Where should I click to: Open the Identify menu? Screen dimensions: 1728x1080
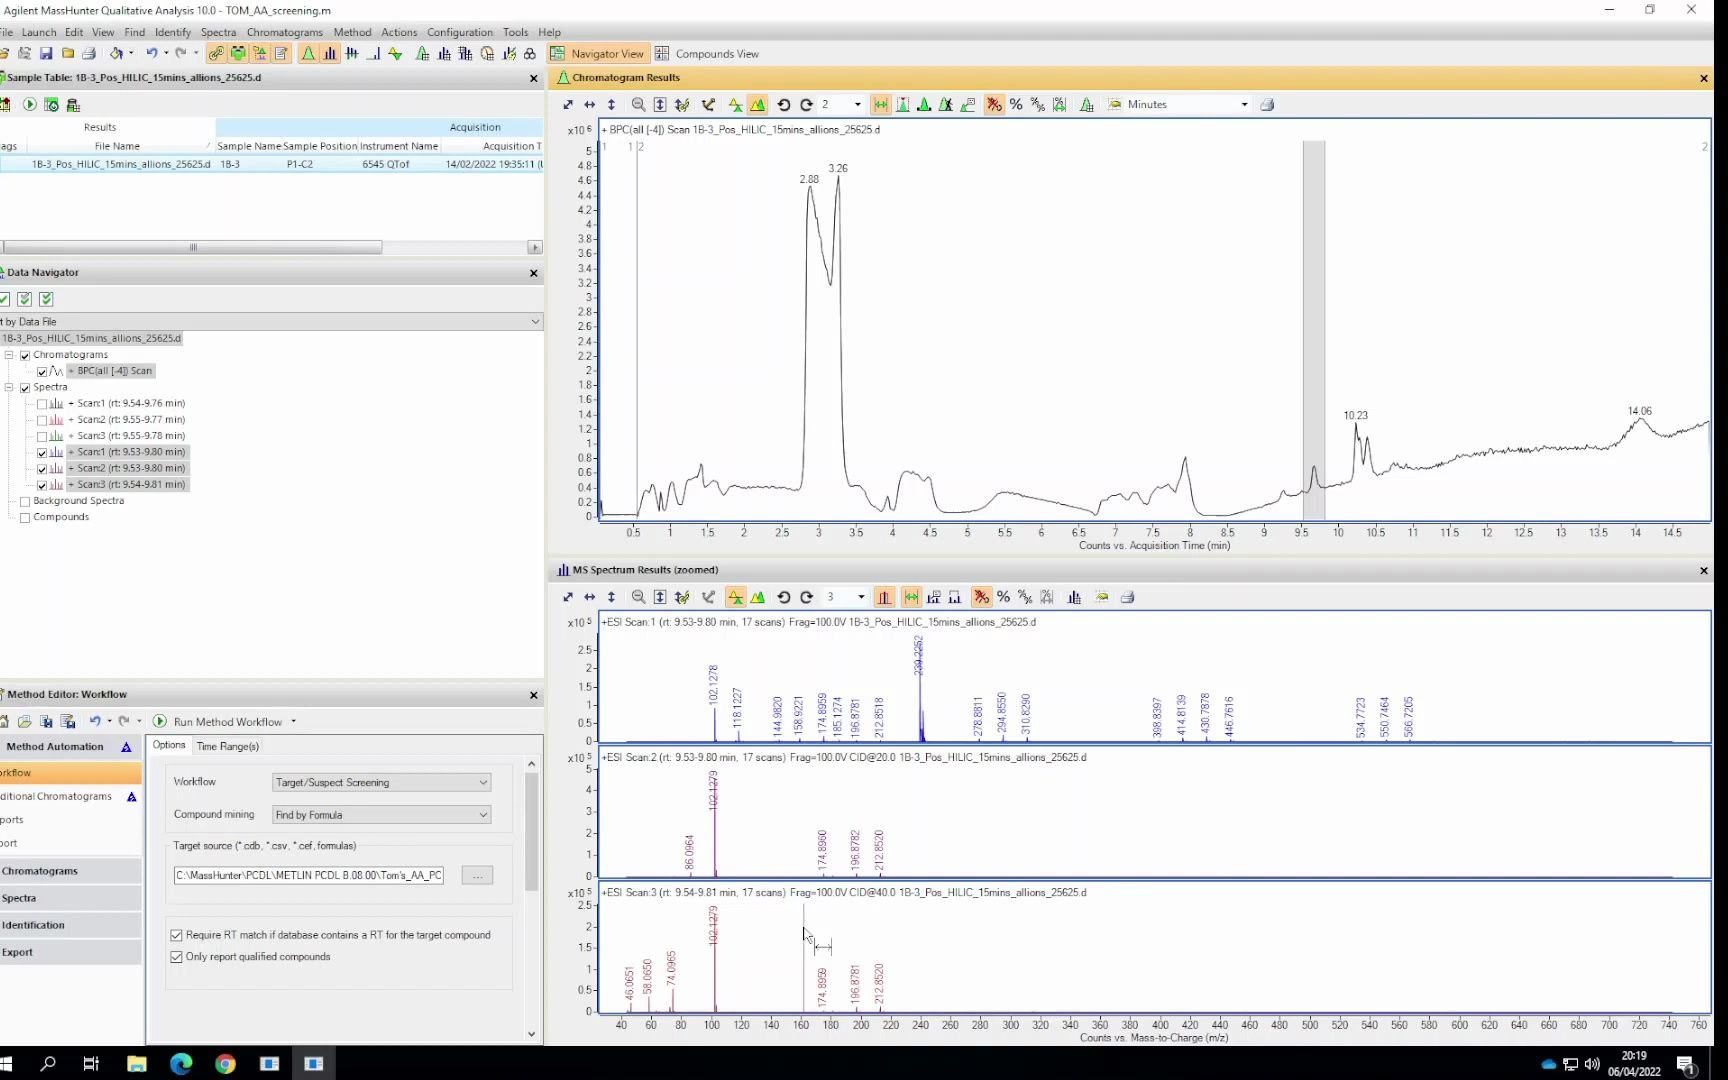point(172,32)
